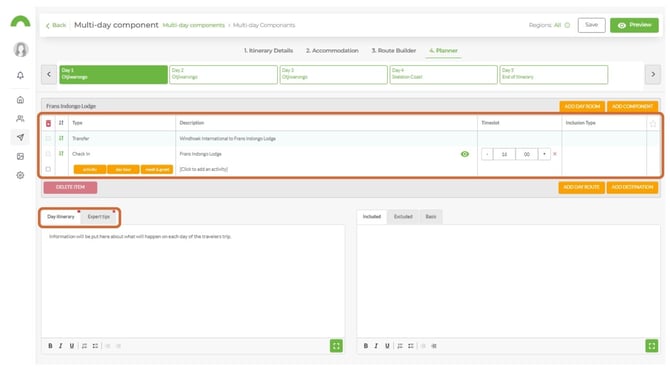Expand the Day Itinerary editor to fullscreen
The image size is (670, 370).
coord(336,346)
